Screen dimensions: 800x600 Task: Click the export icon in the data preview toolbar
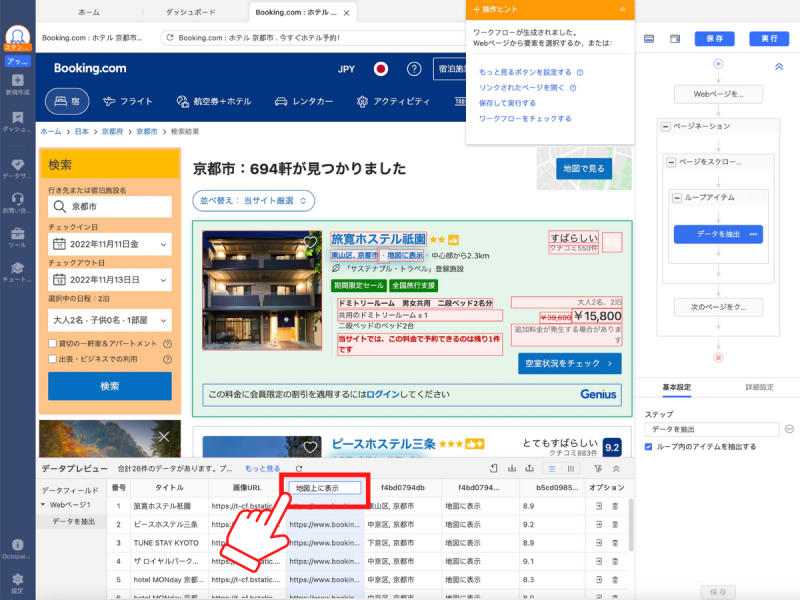point(530,468)
